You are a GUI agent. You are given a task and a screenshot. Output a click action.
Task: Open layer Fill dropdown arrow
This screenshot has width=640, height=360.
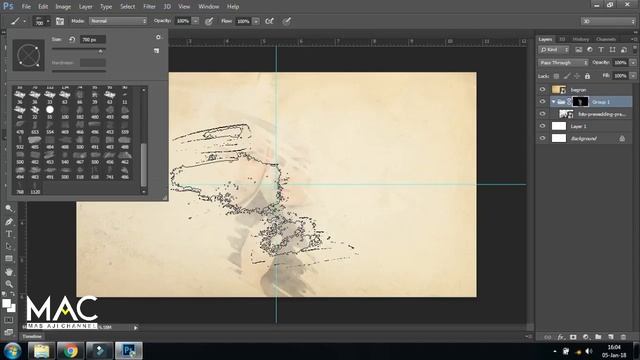coord(633,76)
